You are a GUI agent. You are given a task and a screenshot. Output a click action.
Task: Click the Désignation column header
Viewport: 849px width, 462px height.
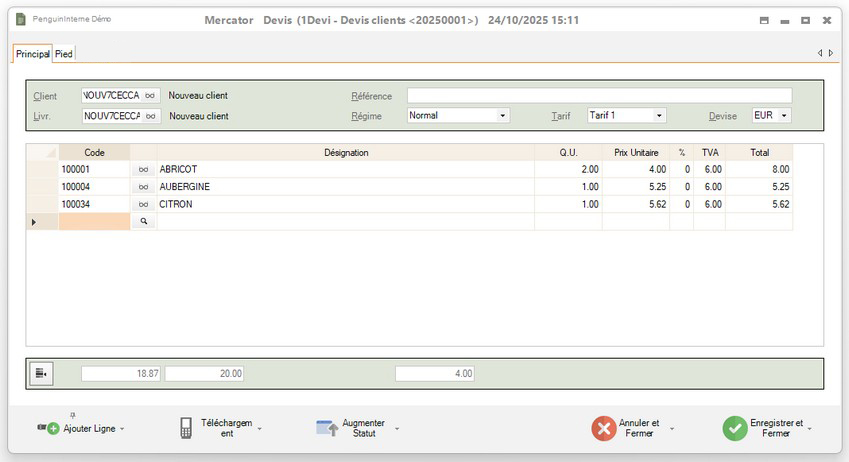pos(346,152)
